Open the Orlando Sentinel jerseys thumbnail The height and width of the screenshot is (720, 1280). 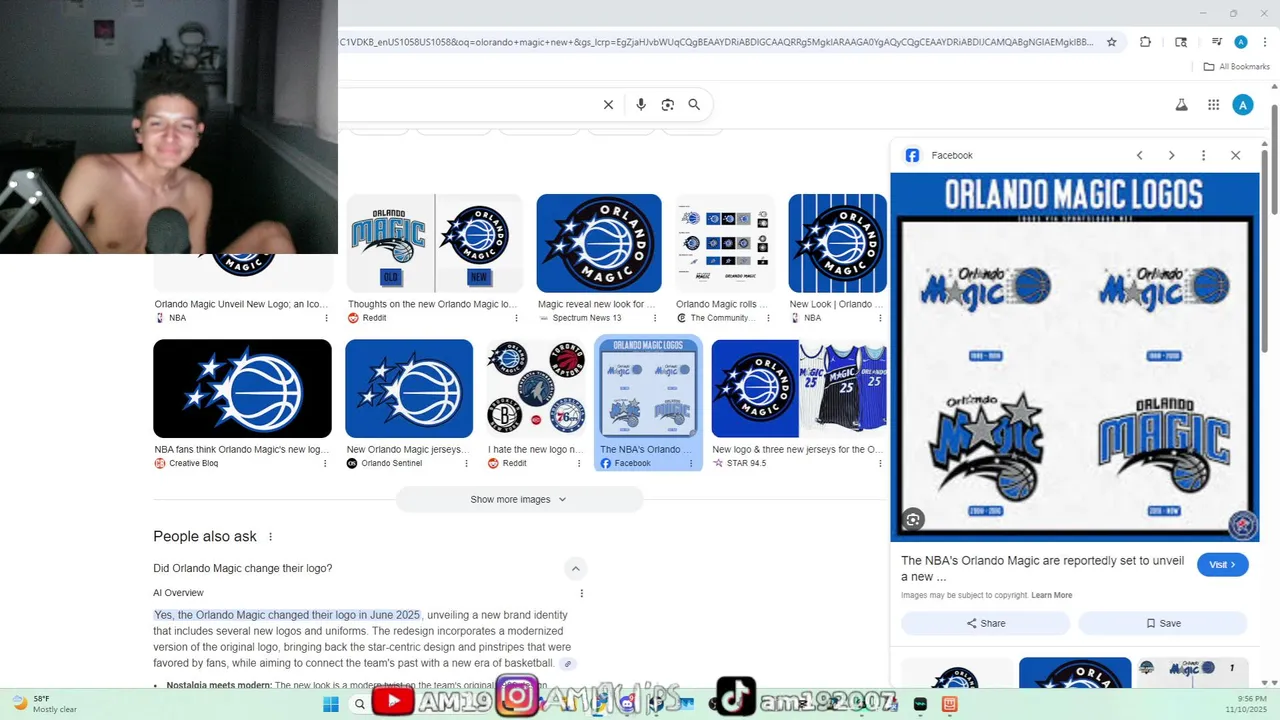pos(409,388)
